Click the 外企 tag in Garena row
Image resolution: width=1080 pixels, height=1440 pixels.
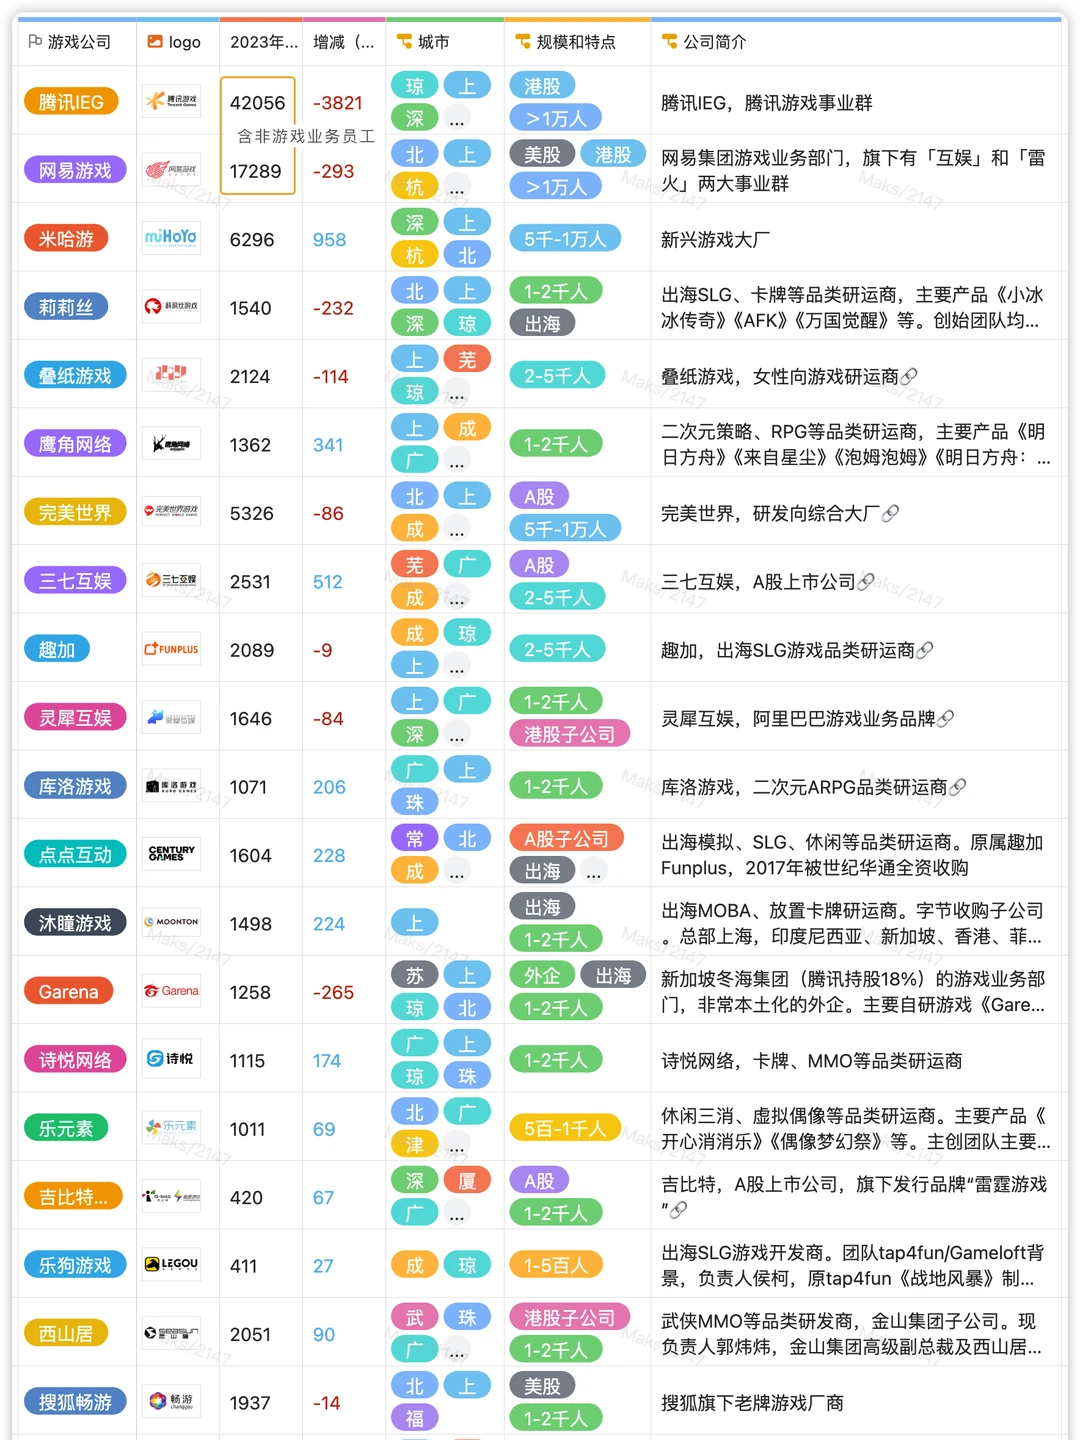click(x=543, y=975)
